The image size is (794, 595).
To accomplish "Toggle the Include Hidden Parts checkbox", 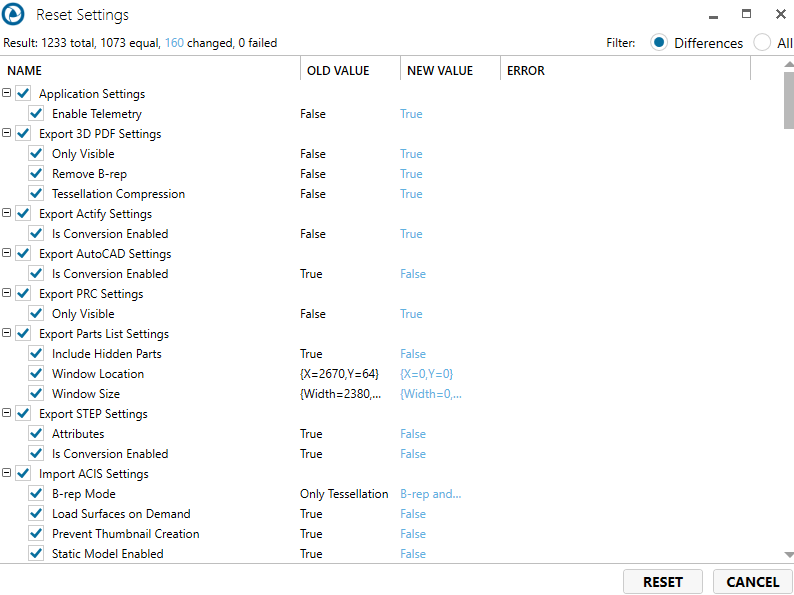I will tap(36, 354).
